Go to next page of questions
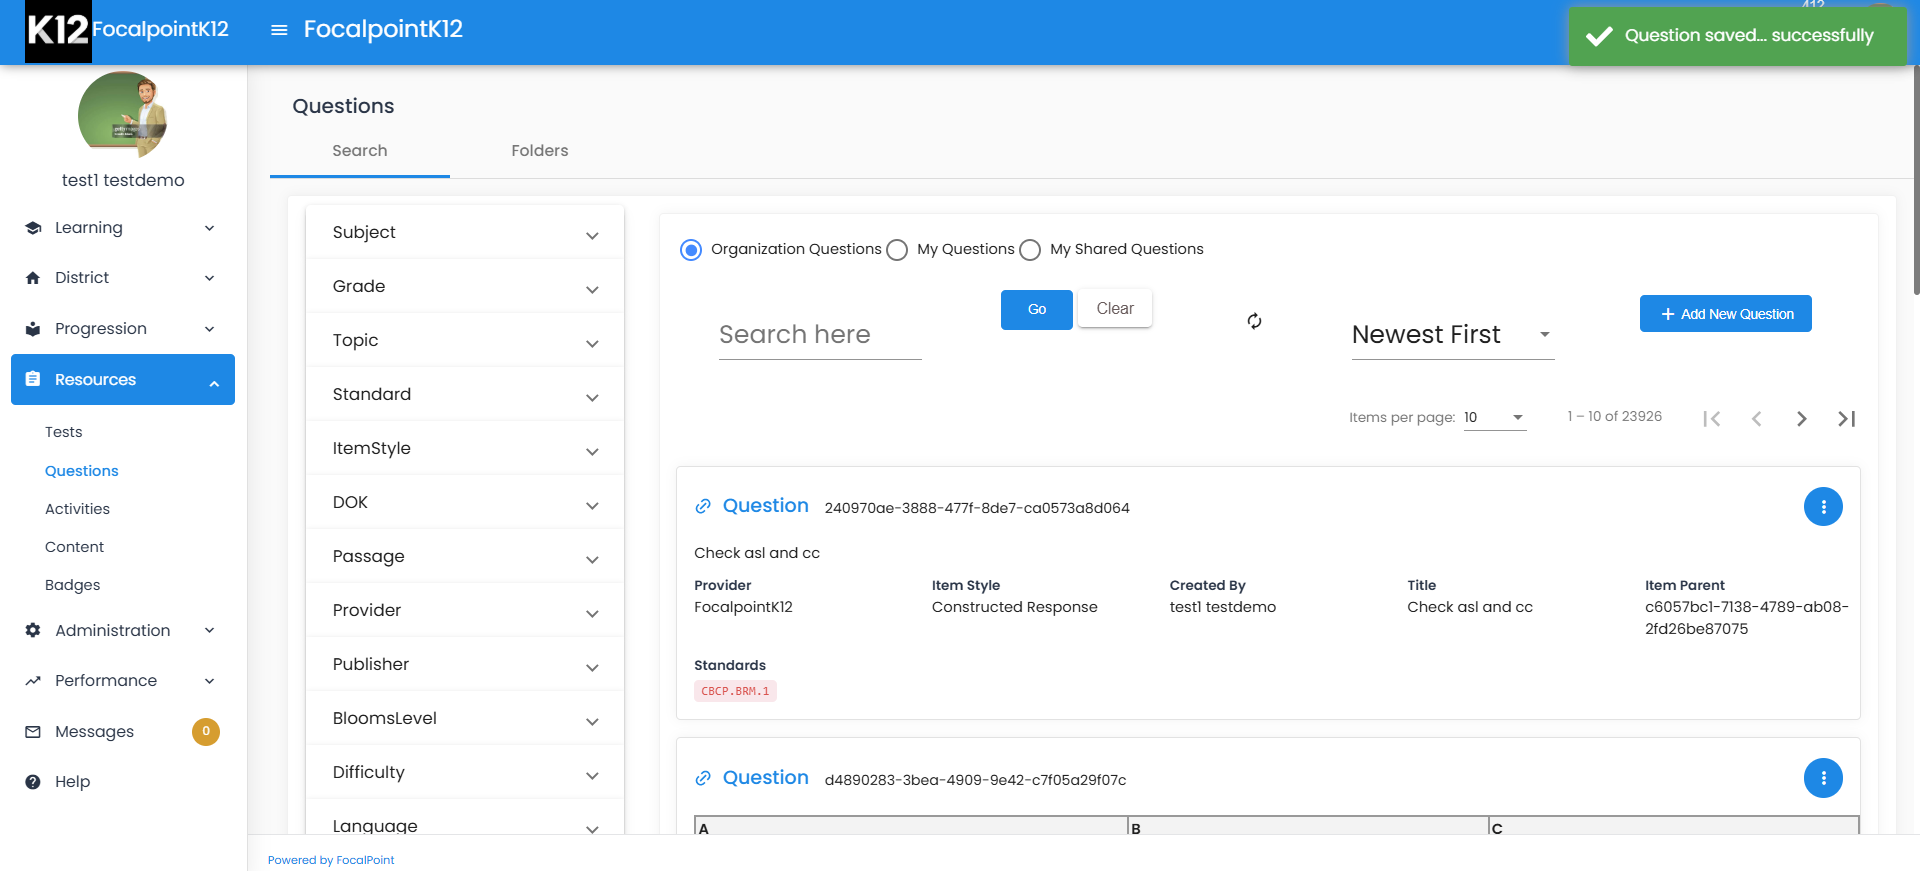This screenshot has height=871, width=1920. [x=1801, y=419]
